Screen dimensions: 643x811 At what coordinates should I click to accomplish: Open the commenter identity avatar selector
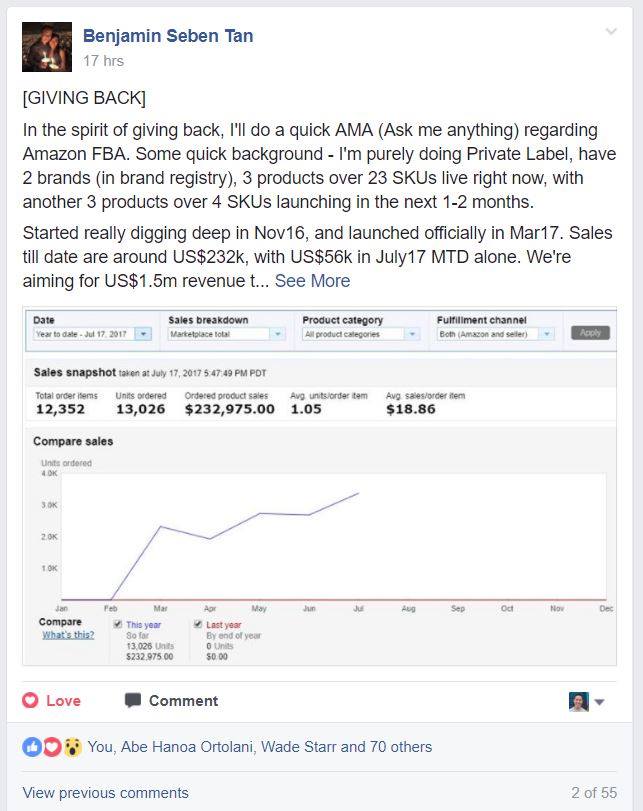[579, 702]
